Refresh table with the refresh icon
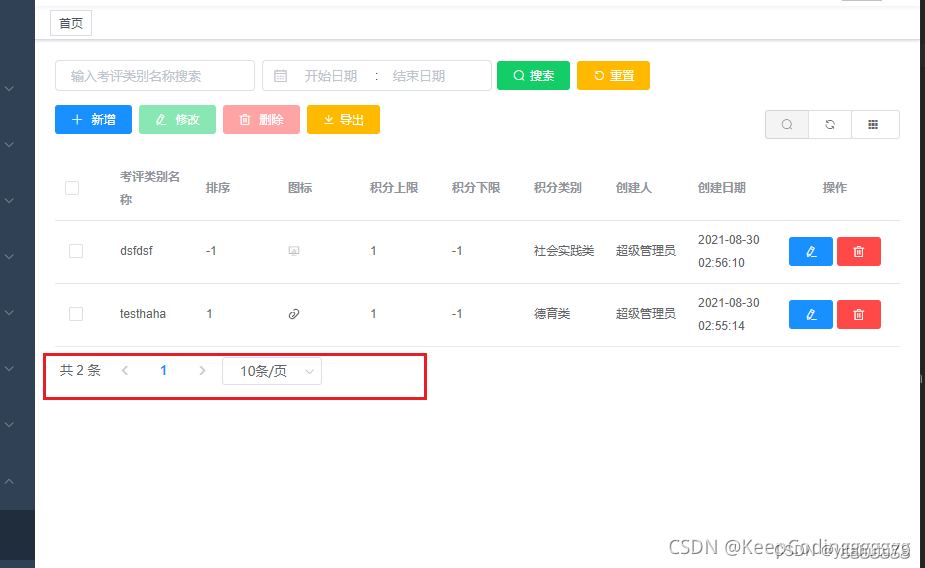This screenshot has width=925, height=568. tap(830, 124)
